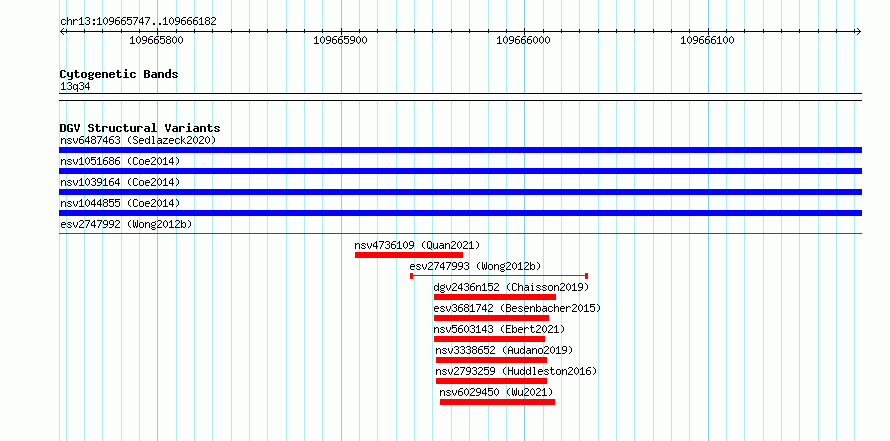The width and height of the screenshot is (890, 441).
Task: Click esv2747993 (Wong2012b) label
Action: (x=476, y=266)
